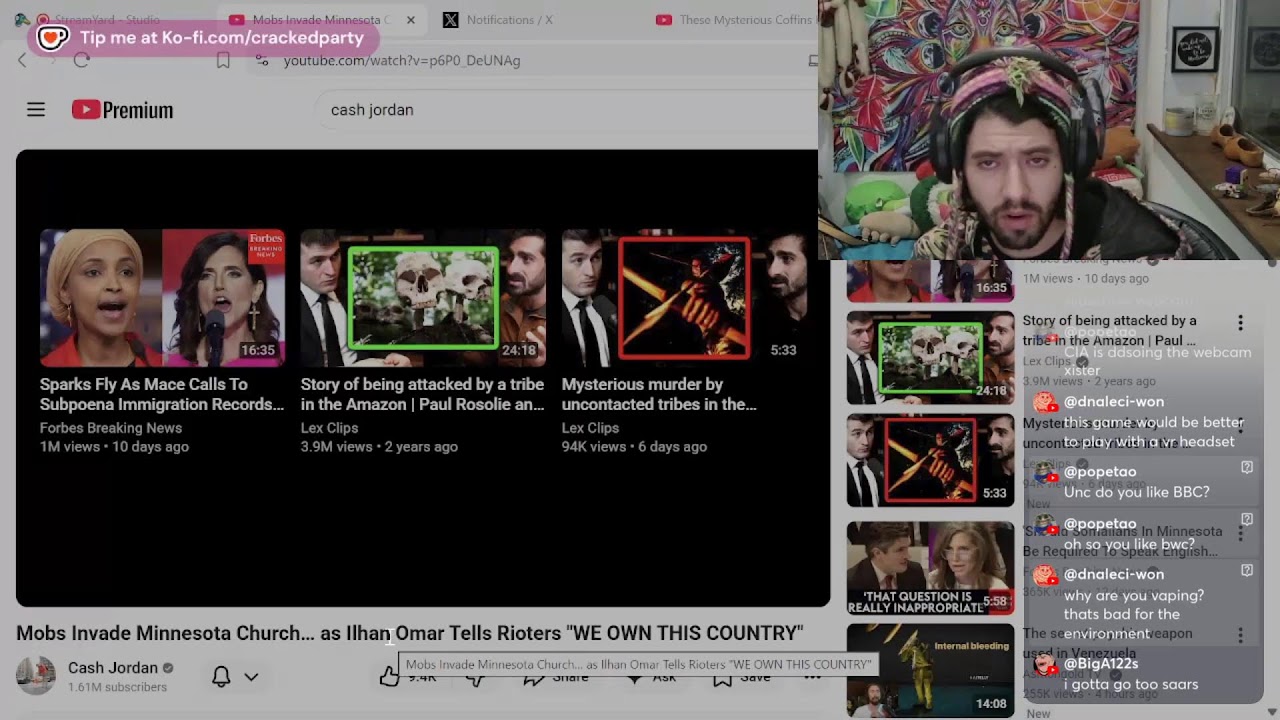Switch to the Notifications / X tab
The width and height of the screenshot is (1280, 720).
tap(500, 20)
